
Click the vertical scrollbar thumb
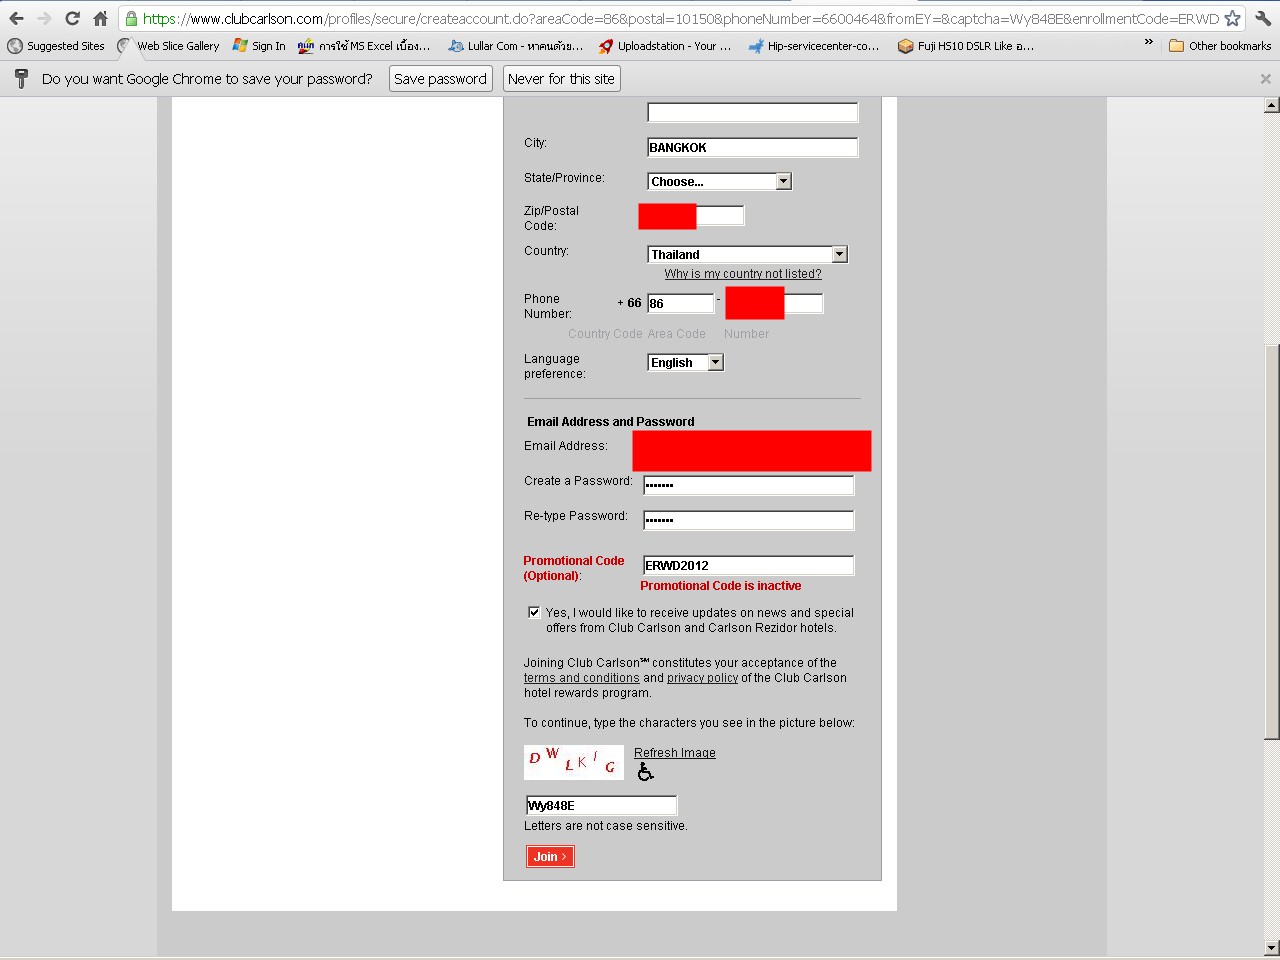click(1271, 542)
